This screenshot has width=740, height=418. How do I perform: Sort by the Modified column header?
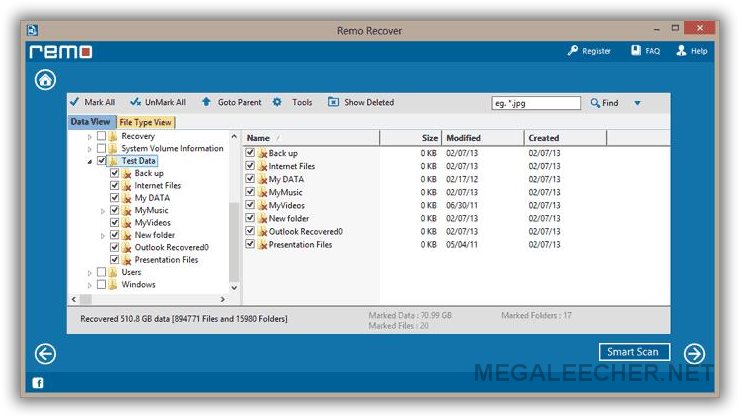click(483, 138)
